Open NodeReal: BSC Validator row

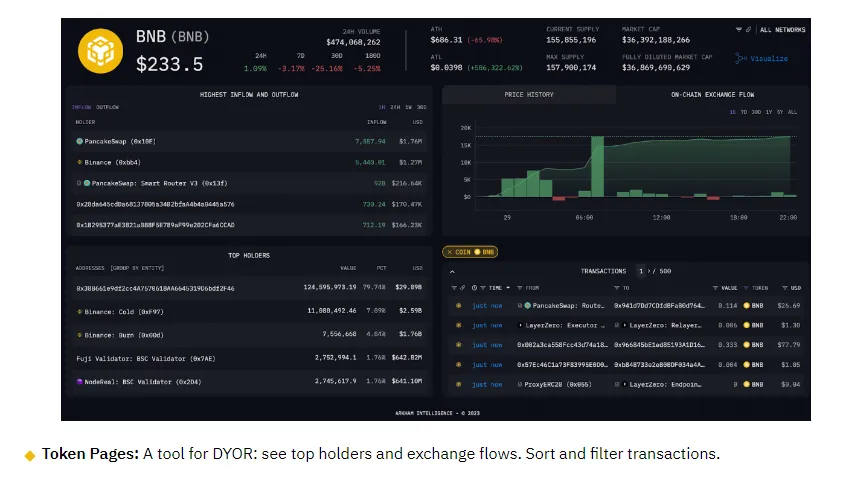coord(249,382)
